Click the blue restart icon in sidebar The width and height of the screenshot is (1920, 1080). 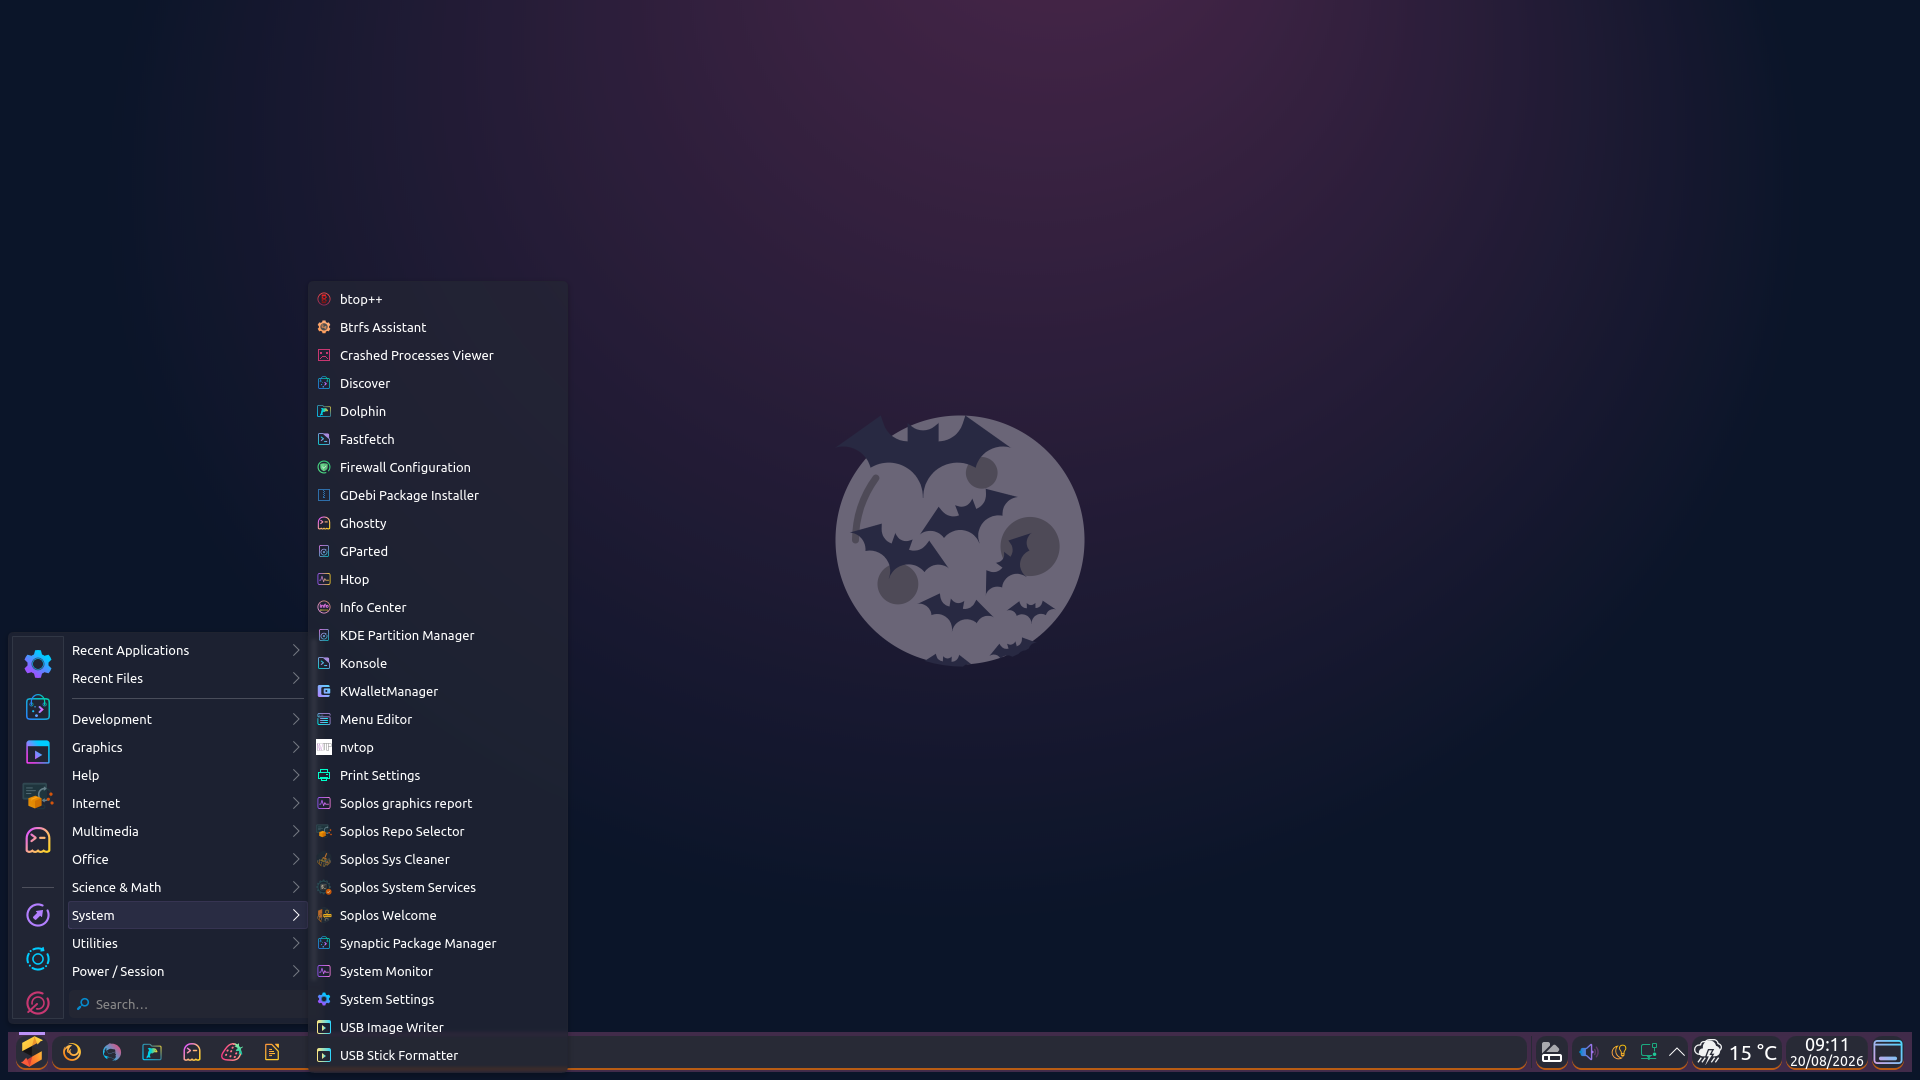point(38,959)
